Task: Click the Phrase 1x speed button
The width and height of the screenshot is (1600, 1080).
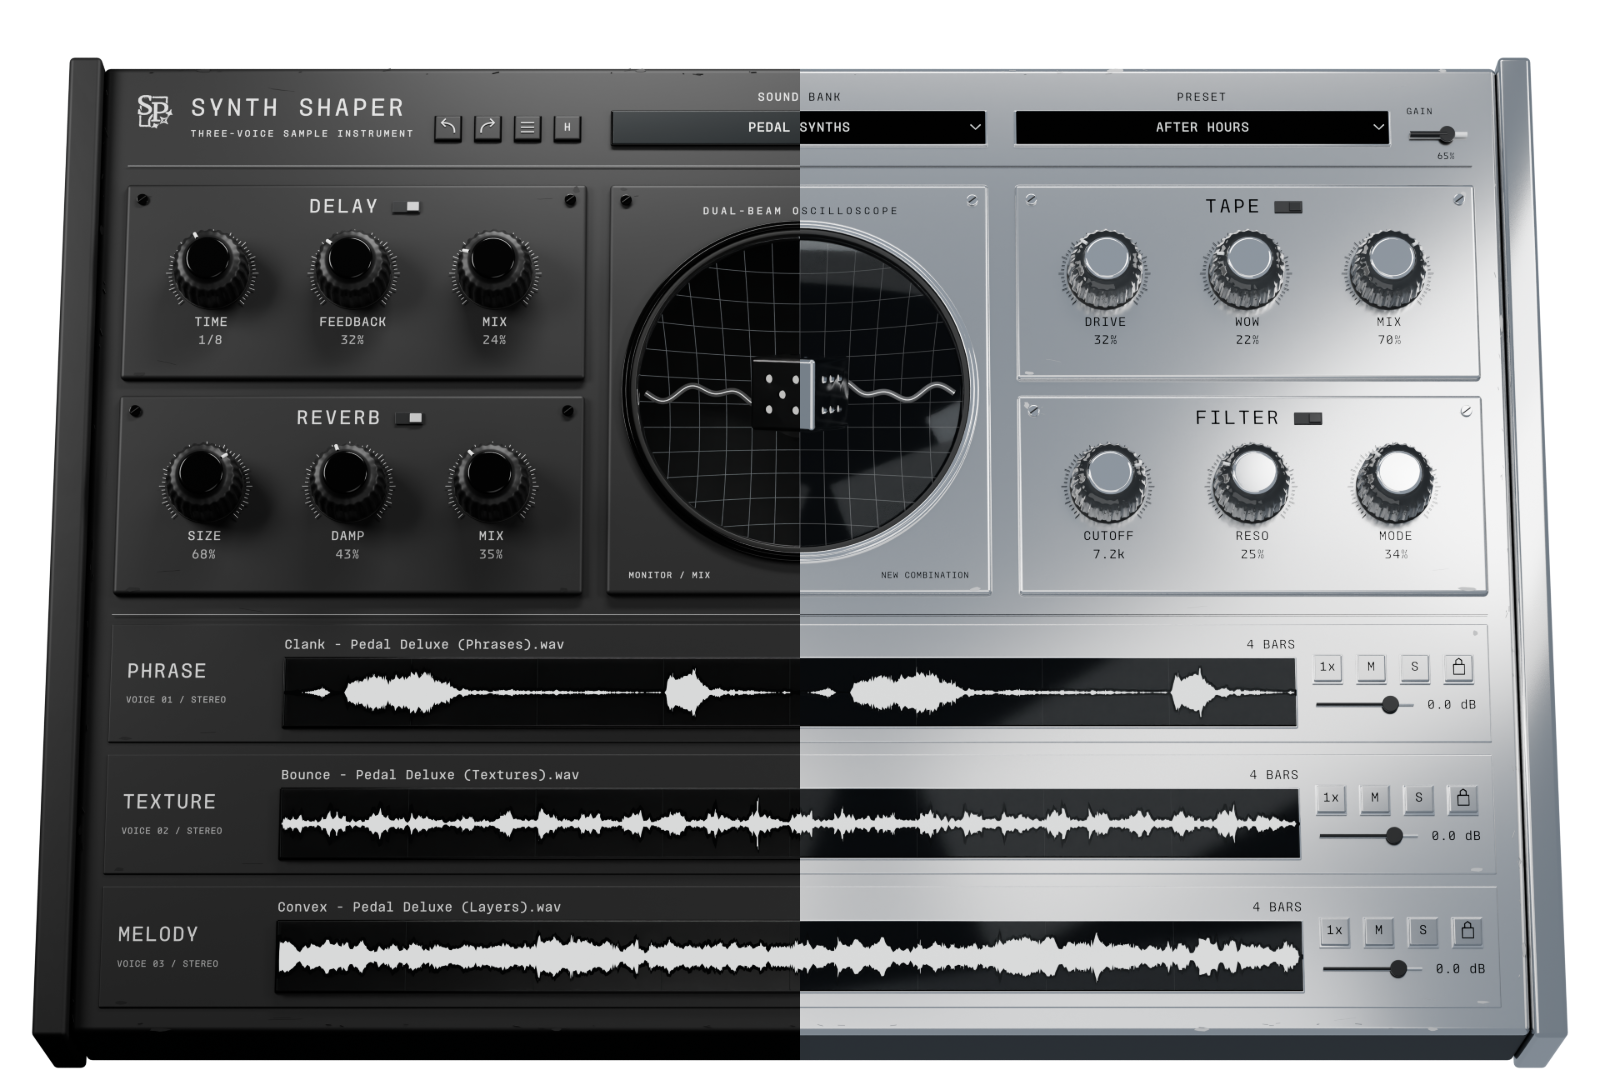Action: (x=1327, y=667)
